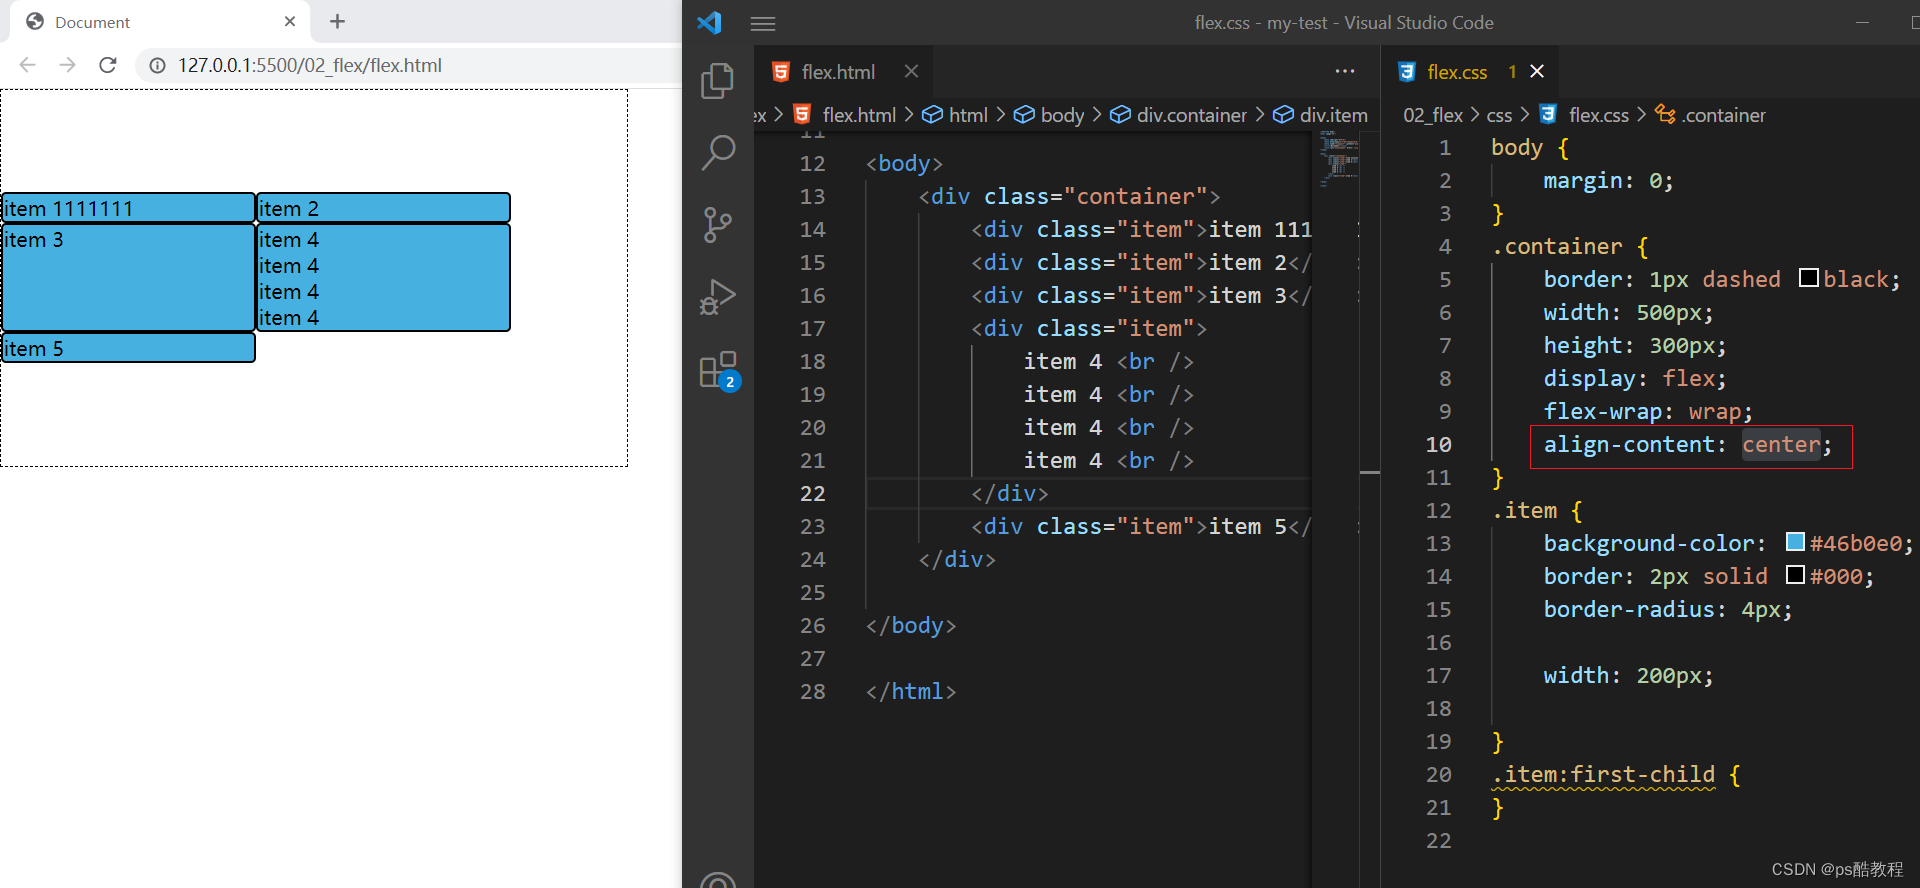The width and height of the screenshot is (1920, 888).
Task: Select div.container in breadcrumb
Action: click(x=1179, y=115)
